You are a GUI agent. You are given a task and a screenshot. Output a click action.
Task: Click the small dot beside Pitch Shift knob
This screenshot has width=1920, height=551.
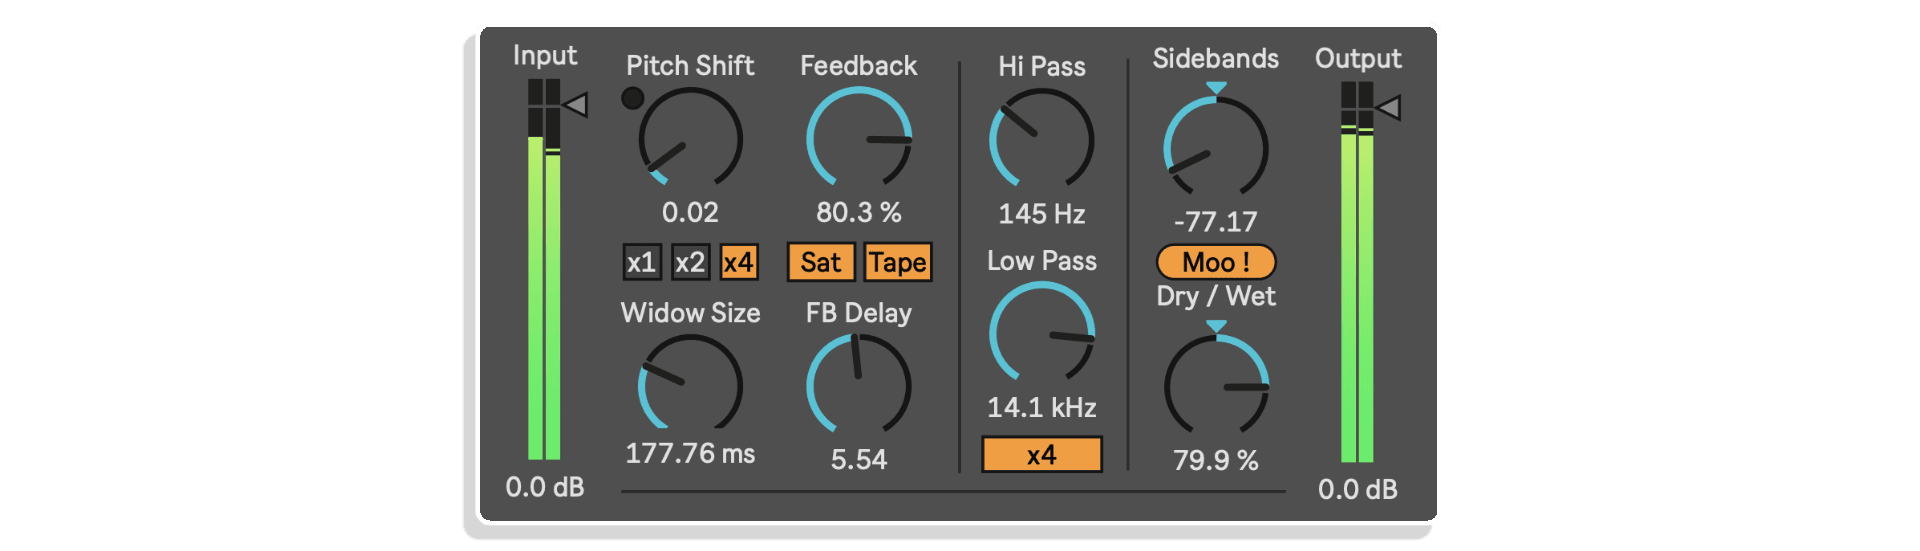click(x=632, y=98)
